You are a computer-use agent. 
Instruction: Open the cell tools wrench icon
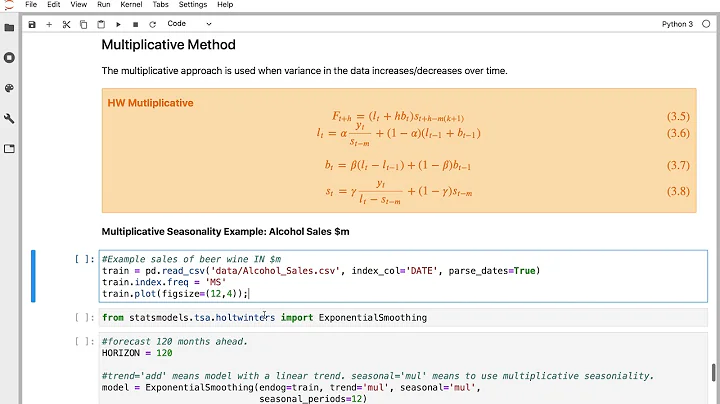coord(9,118)
